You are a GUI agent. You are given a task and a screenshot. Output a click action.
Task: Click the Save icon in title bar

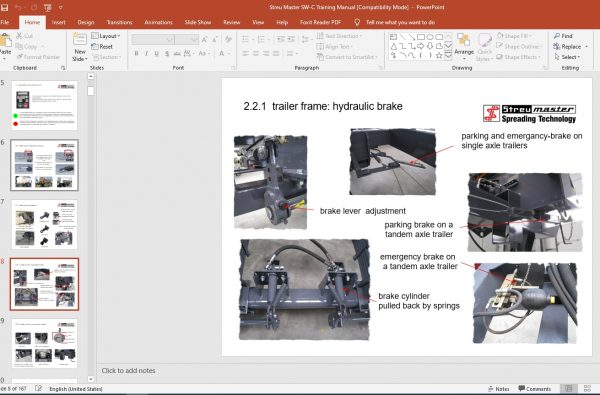(4, 7)
